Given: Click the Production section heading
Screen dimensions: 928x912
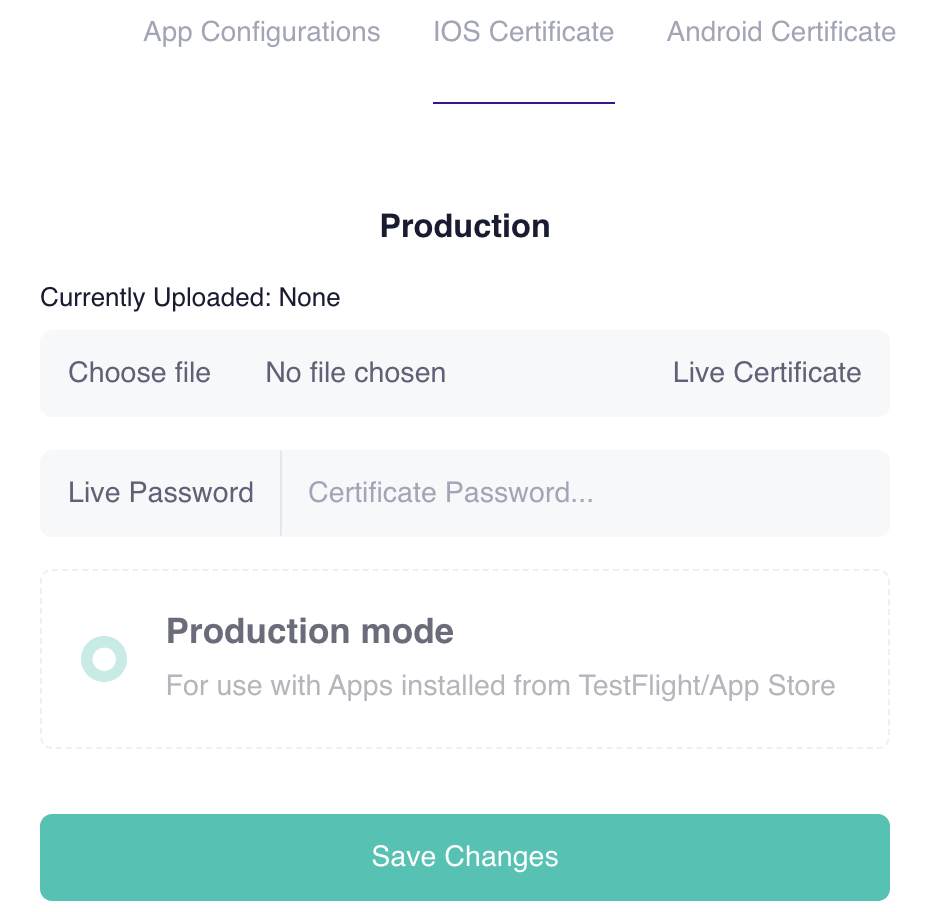Looking at the screenshot, I should pyautogui.click(x=465, y=226).
